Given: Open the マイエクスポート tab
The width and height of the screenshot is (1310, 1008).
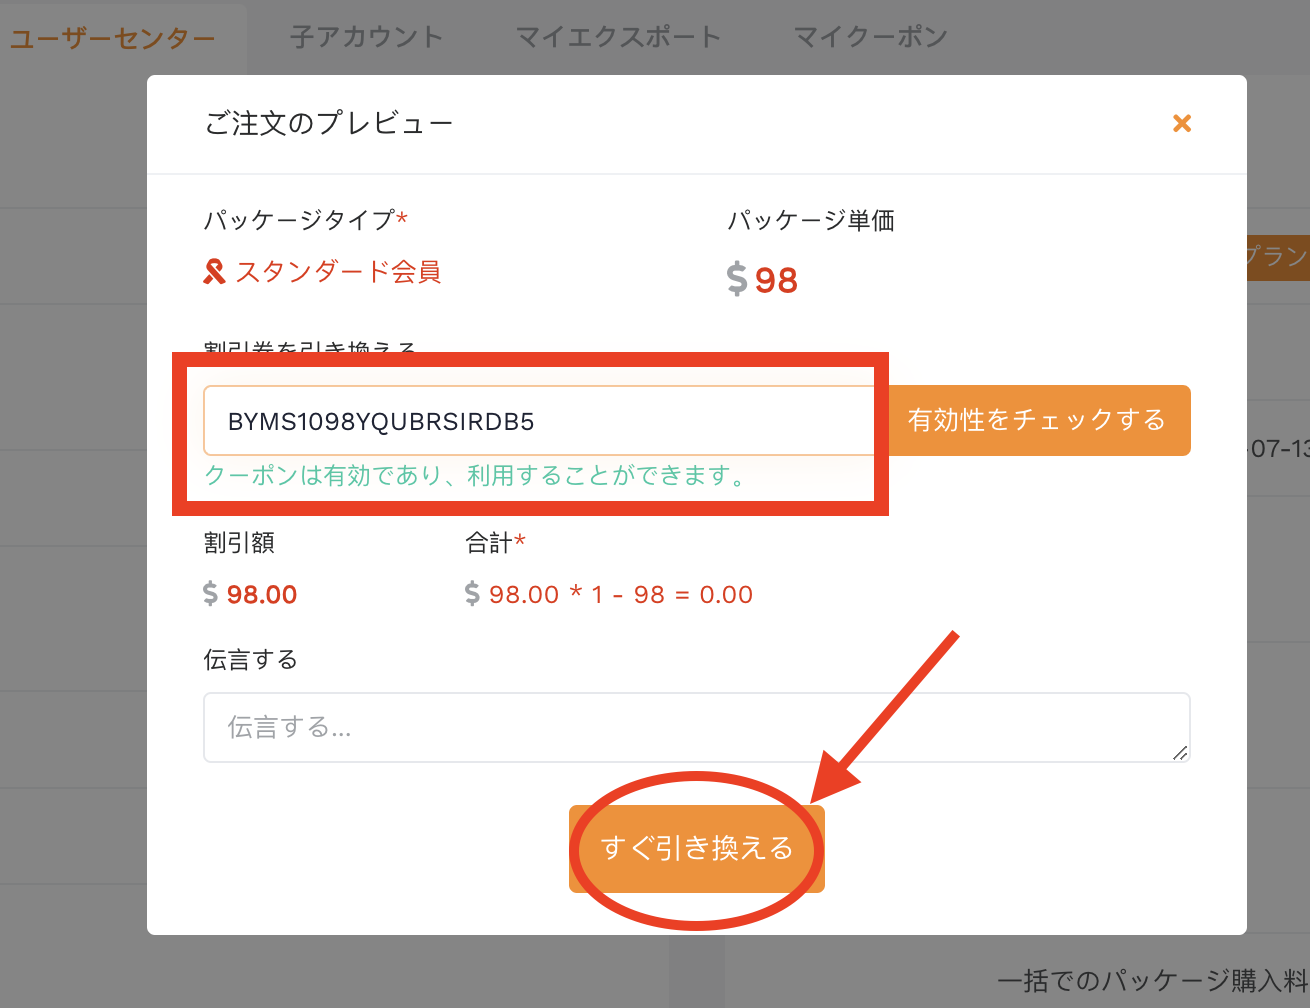Looking at the screenshot, I should 618,37.
